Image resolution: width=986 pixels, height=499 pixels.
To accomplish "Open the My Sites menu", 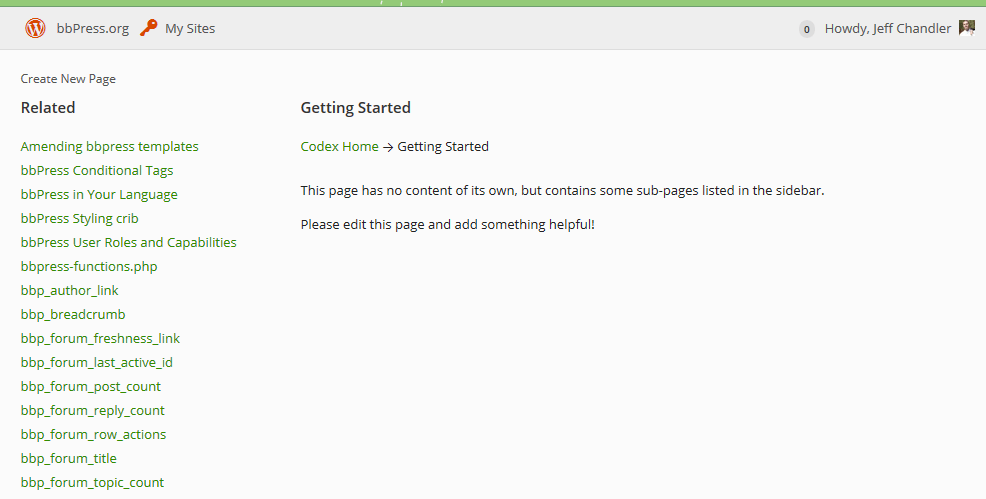I will [x=190, y=28].
